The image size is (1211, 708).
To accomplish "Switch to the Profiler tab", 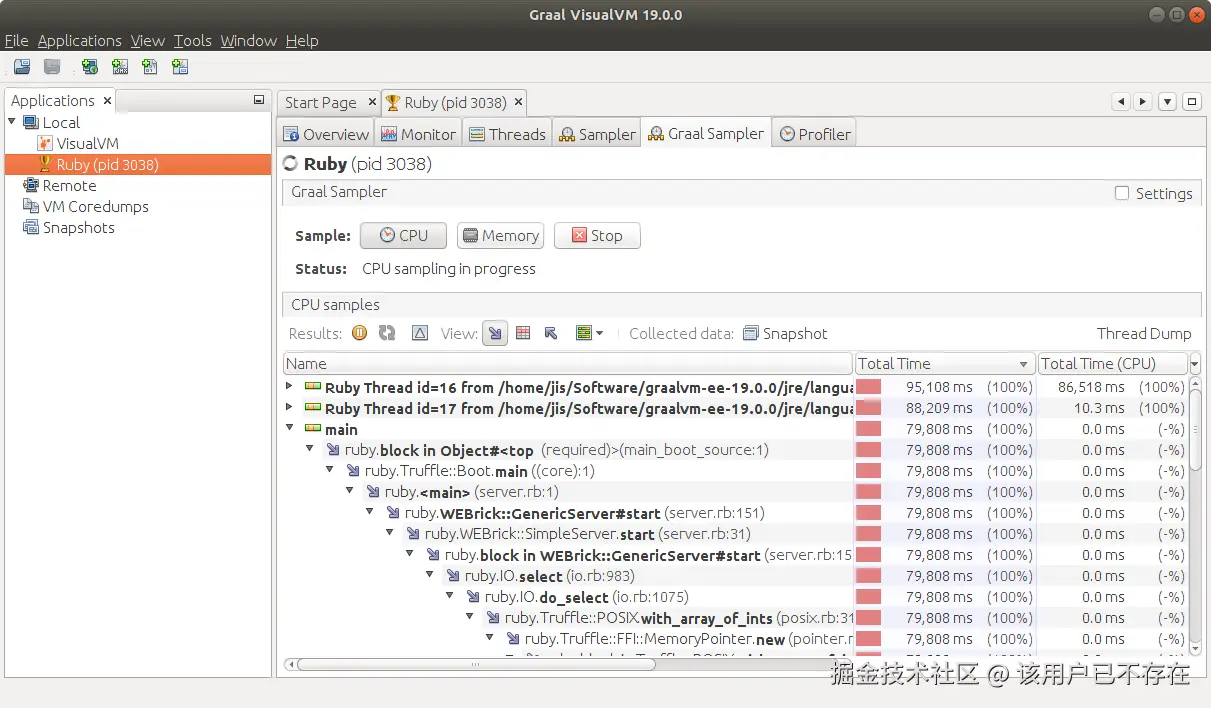I will [815, 134].
